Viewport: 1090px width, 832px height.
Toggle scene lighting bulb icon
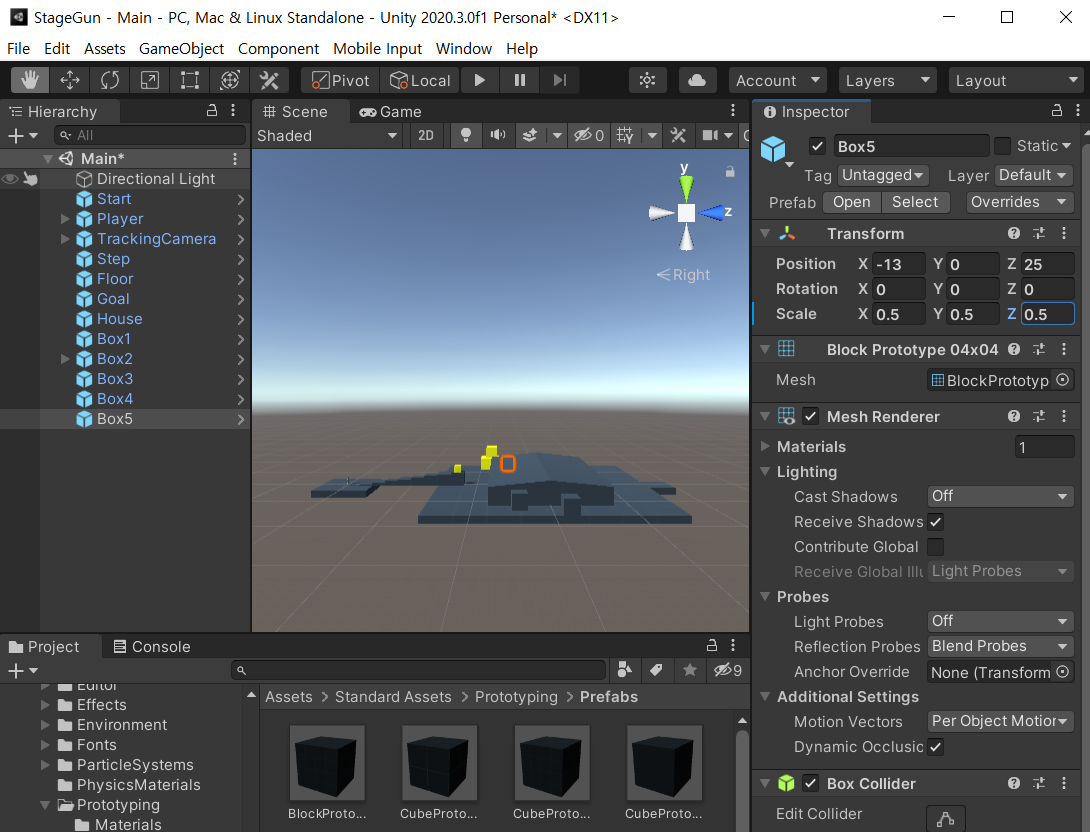466,136
